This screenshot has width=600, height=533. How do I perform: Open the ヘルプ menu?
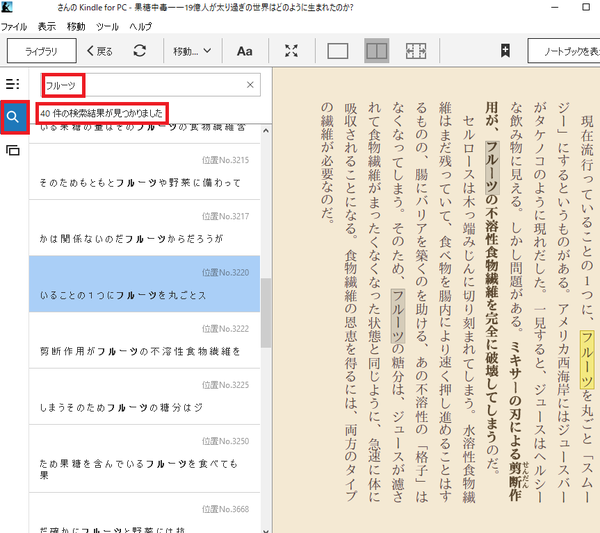pyautogui.click(x=140, y=26)
